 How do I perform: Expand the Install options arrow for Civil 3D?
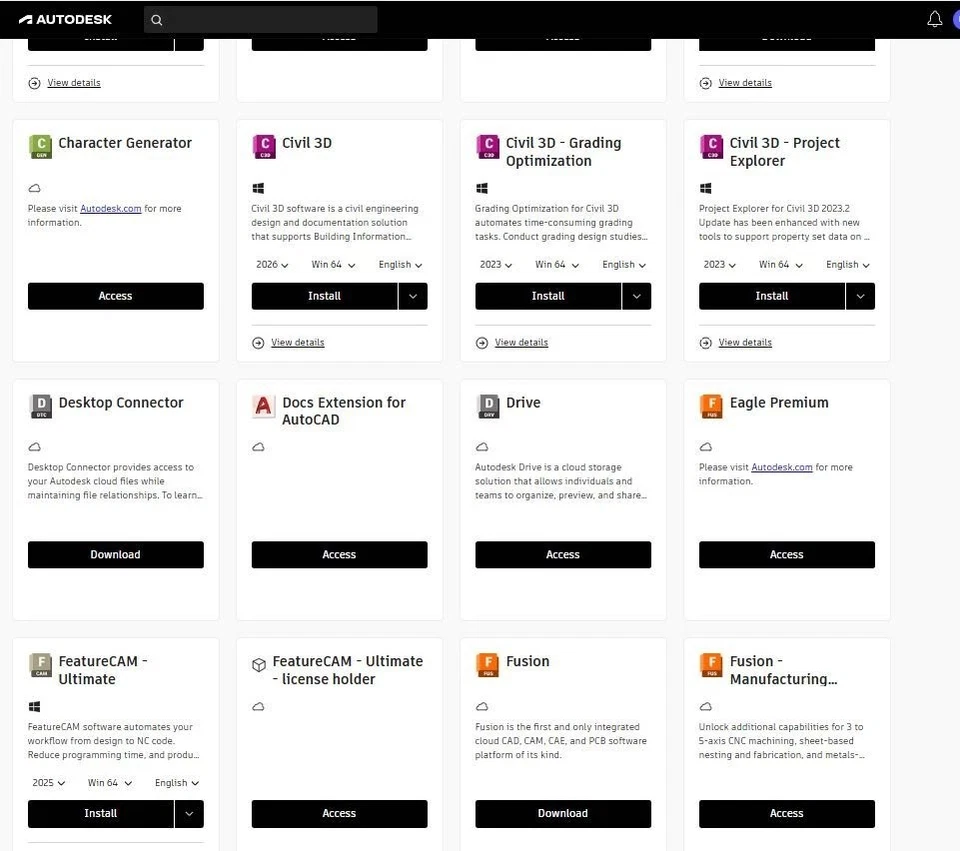[413, 296]
